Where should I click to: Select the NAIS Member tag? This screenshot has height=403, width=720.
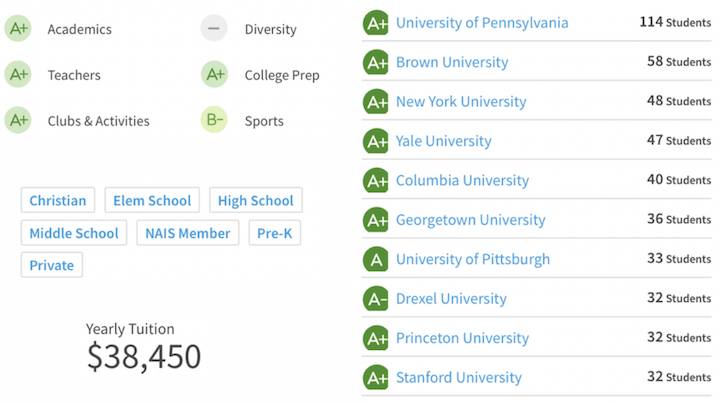(188, 233)
